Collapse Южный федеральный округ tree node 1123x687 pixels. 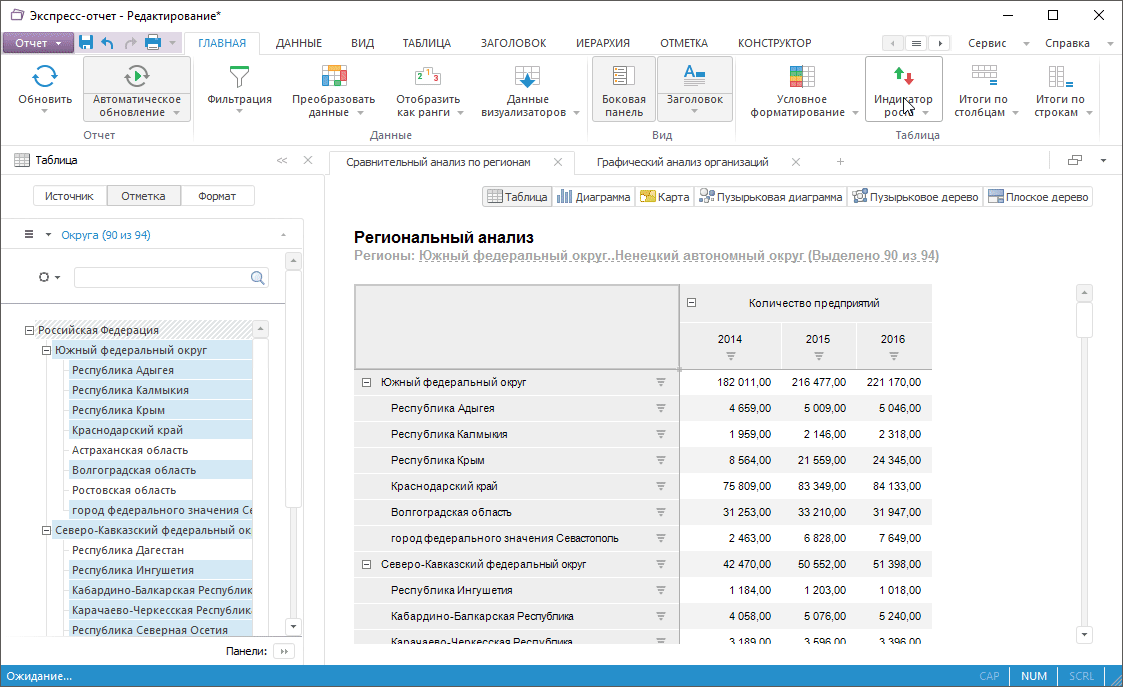46,351
